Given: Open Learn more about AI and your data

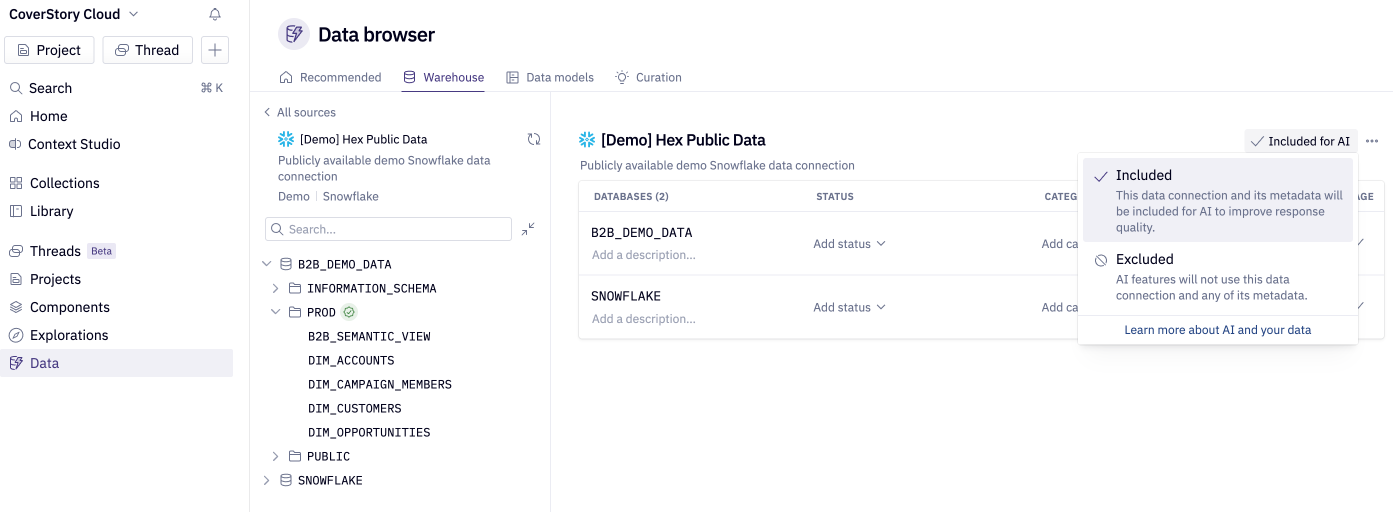Looking at the screenshot, I should (1217, 330).
